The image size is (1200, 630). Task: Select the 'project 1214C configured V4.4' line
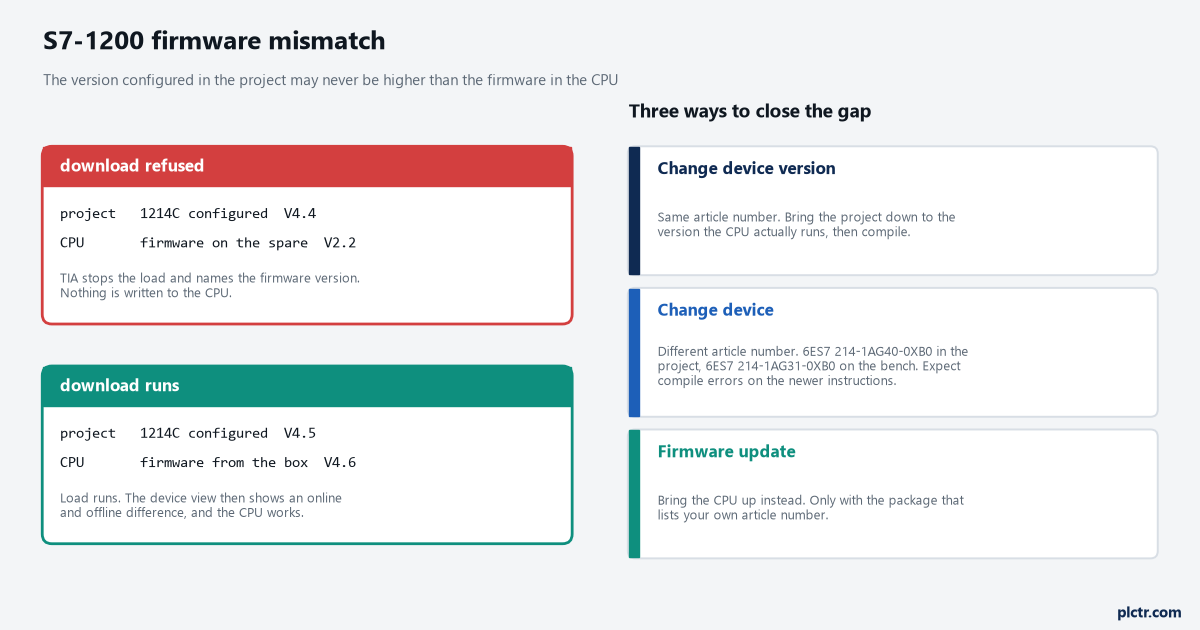point(188,213)
